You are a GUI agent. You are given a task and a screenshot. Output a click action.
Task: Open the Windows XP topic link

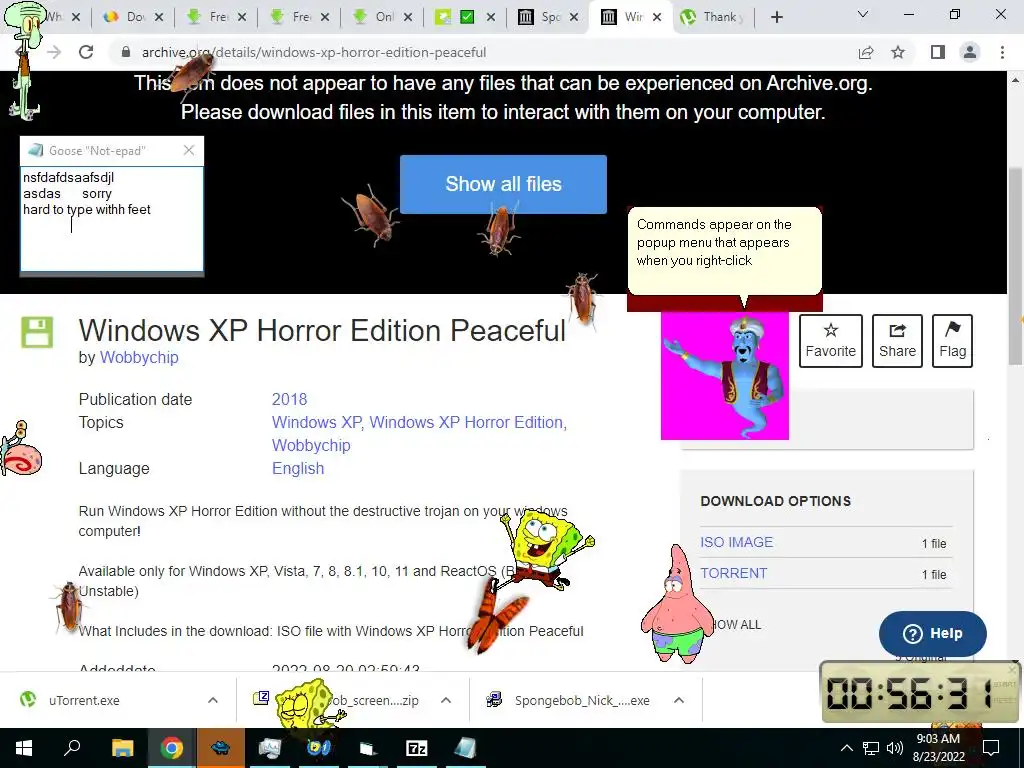(317, 422)
